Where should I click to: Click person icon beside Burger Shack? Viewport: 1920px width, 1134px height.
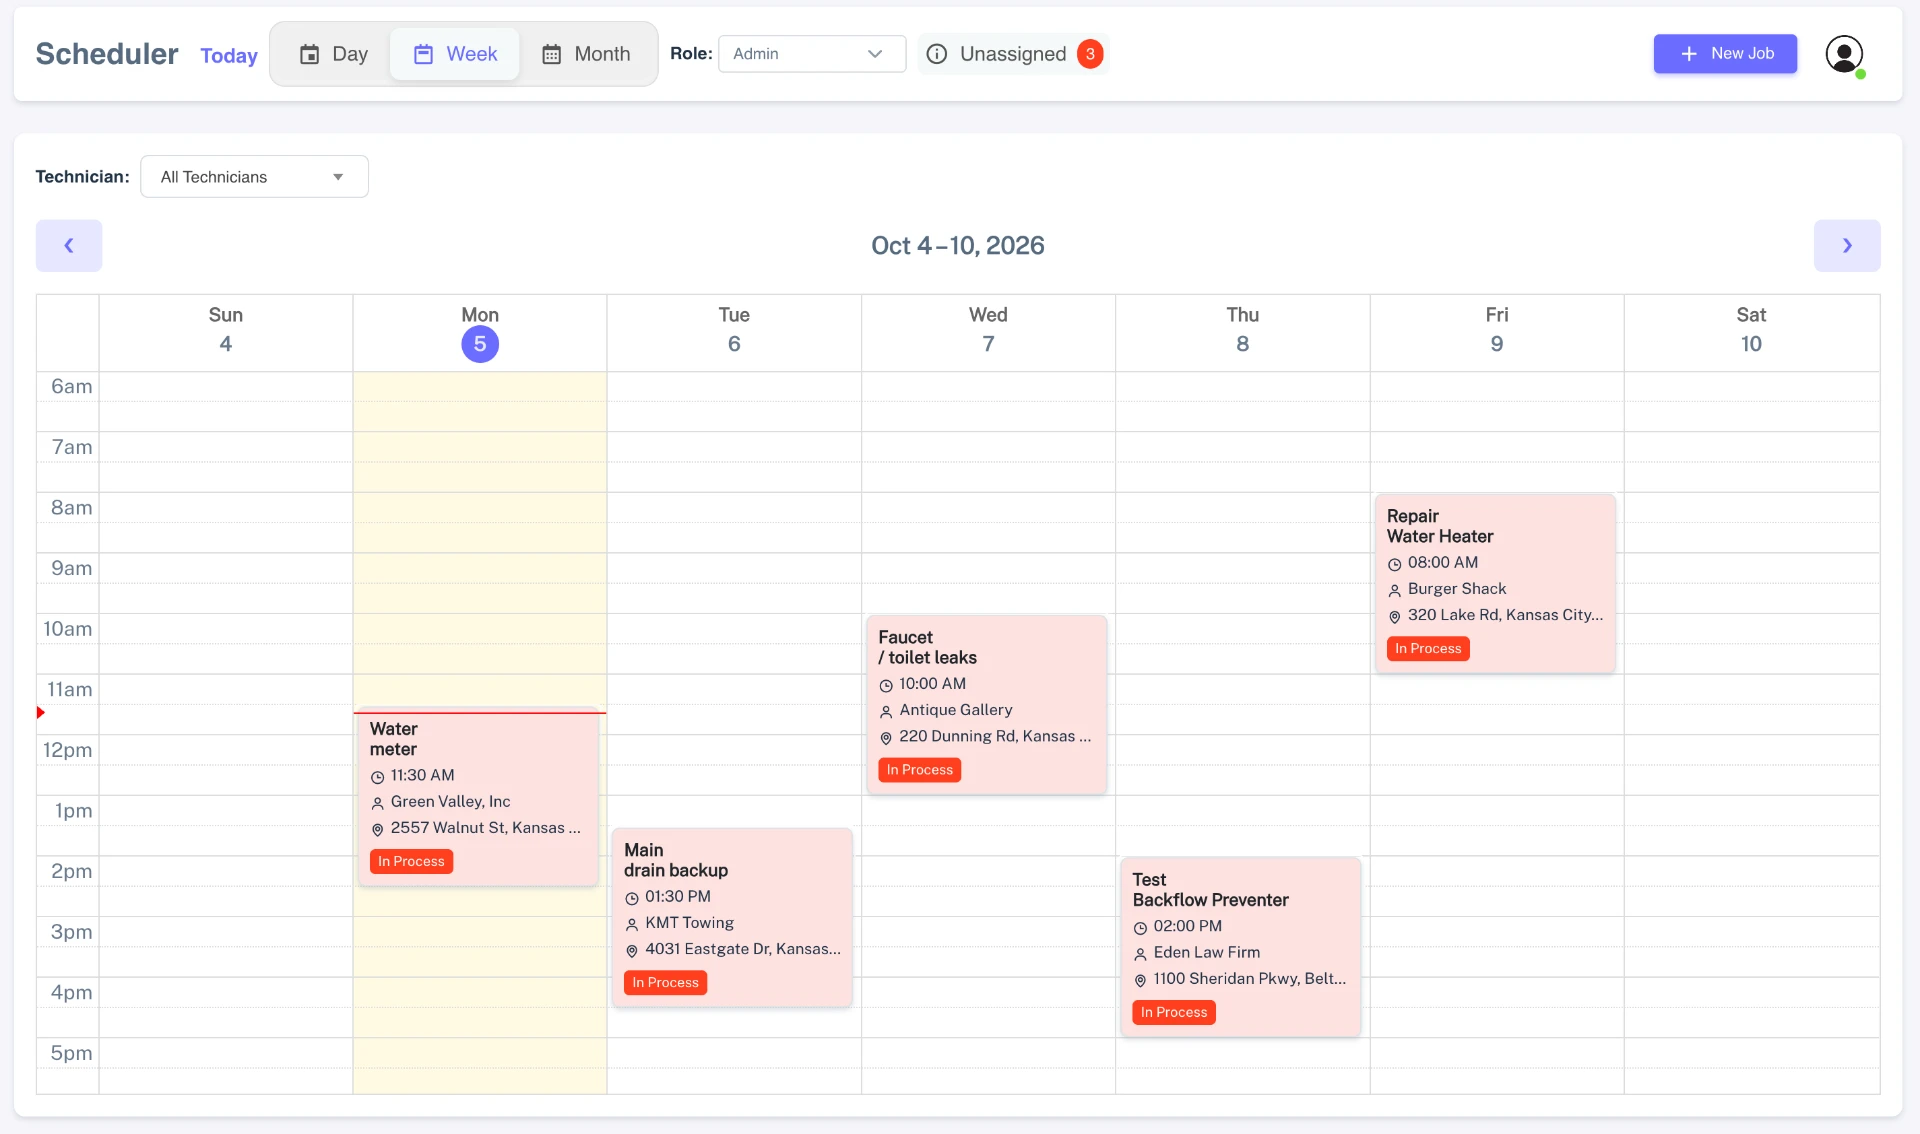1394,590
